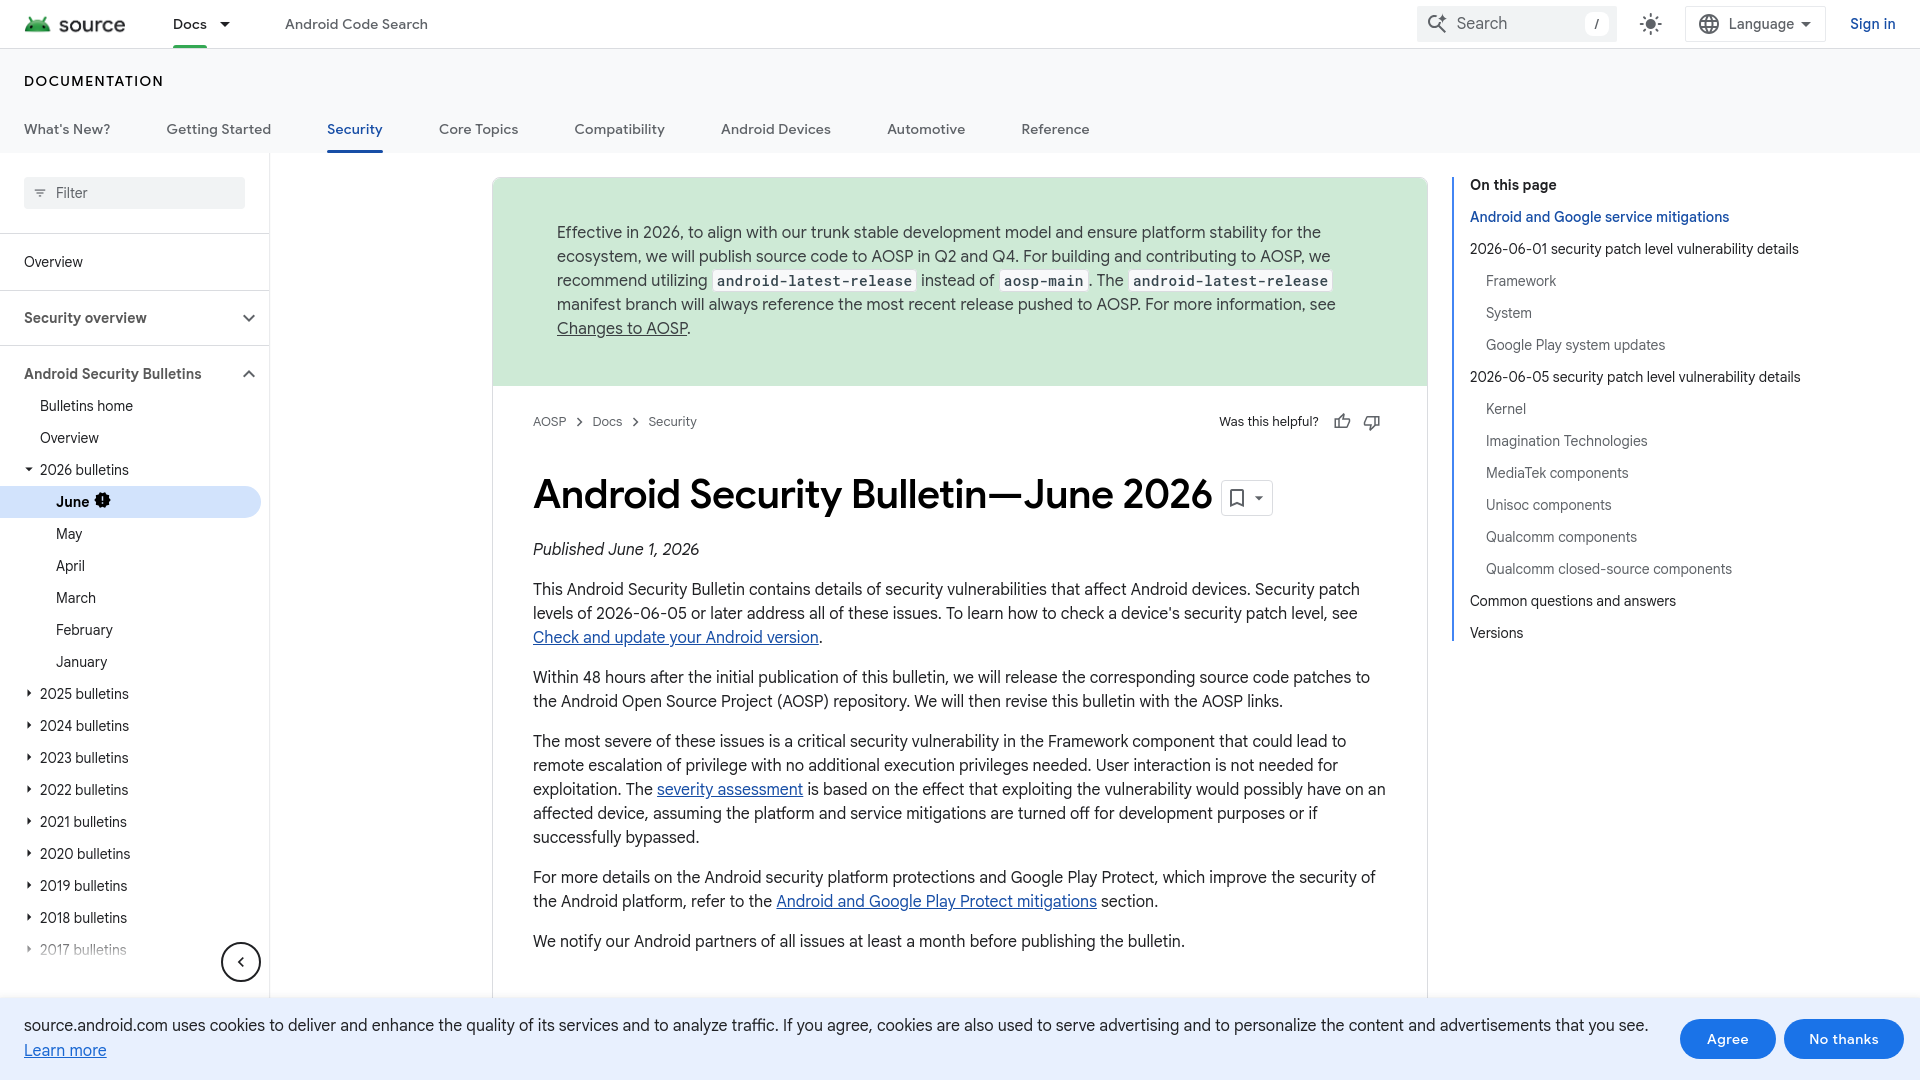Open the severity assessment link
This screenshot has width=1920, height=1080.
click(730, 789)
